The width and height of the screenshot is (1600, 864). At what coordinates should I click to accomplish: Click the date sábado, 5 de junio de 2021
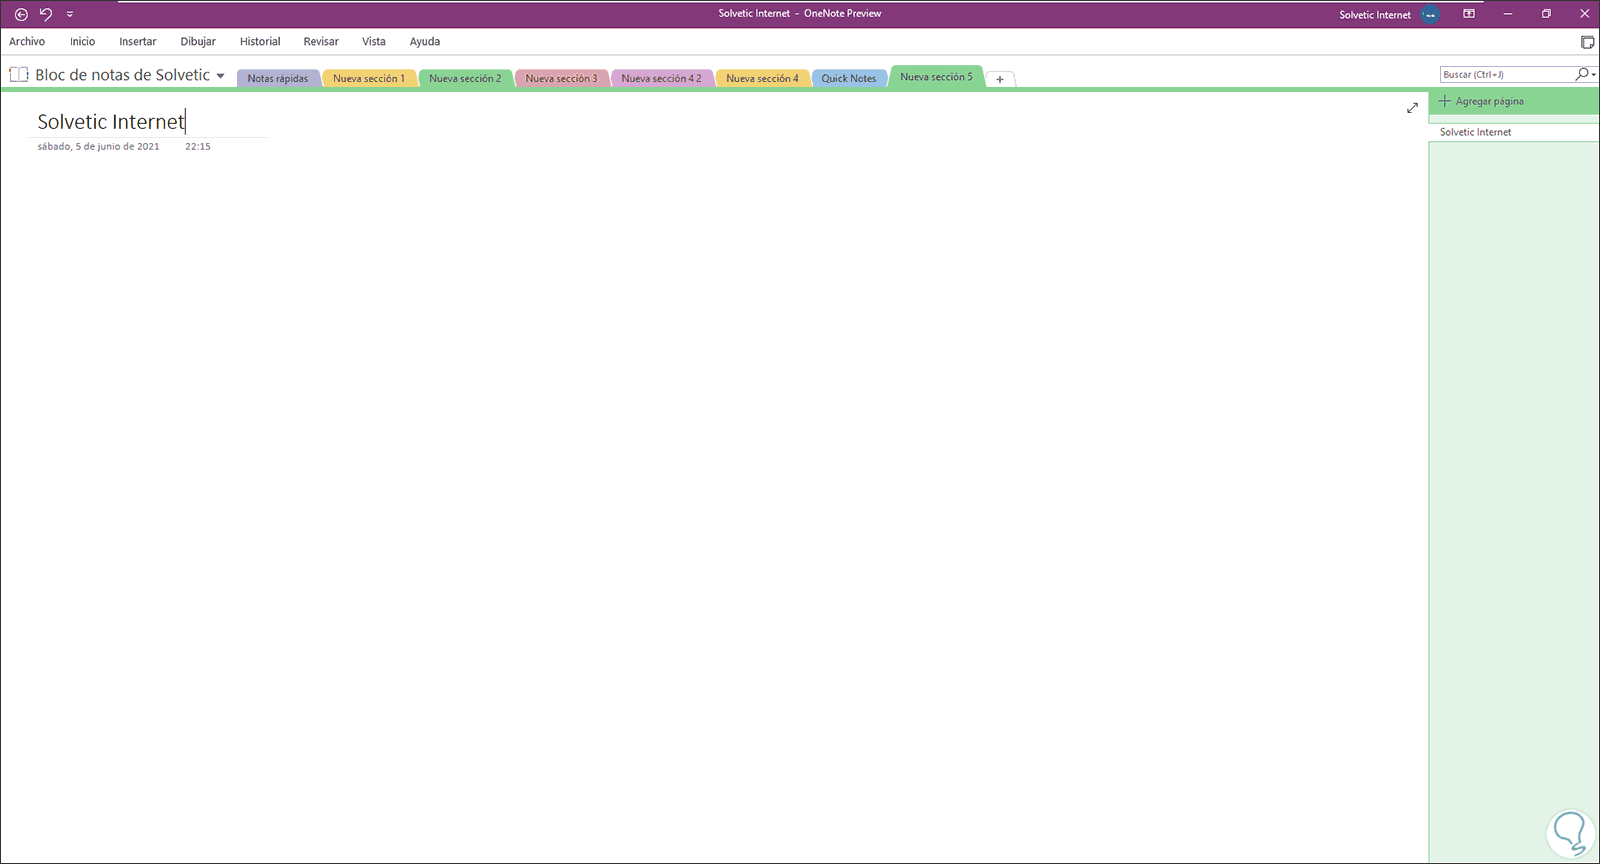click(x=98, y=146)
